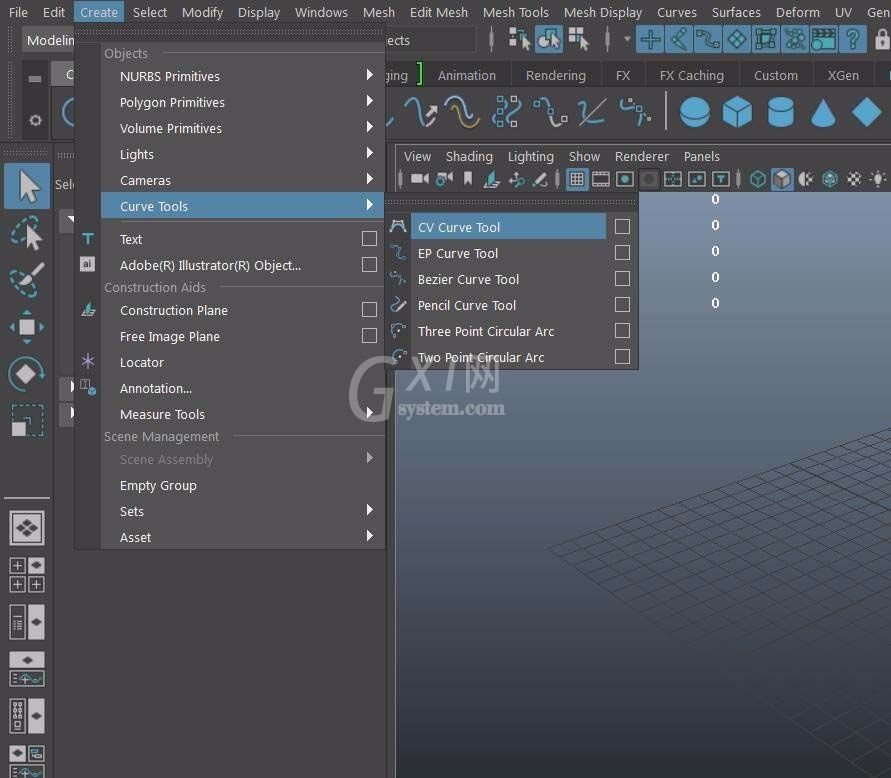This screenshot has height=778, width=891.
Task: Enable smooth shade all cube icon
Action: [x=782, y=180]
